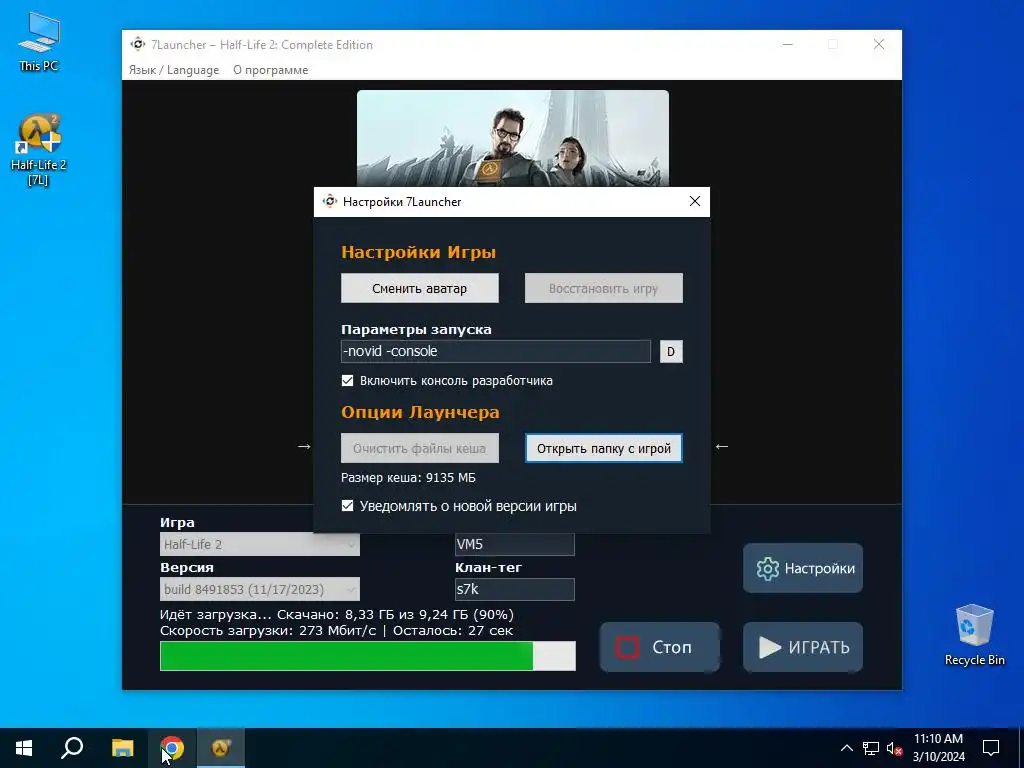Image resolution: width=1024 pixels, height=768 pixels.
Task: Launch Google Chrome from taskbar
Action: [172, 748]
